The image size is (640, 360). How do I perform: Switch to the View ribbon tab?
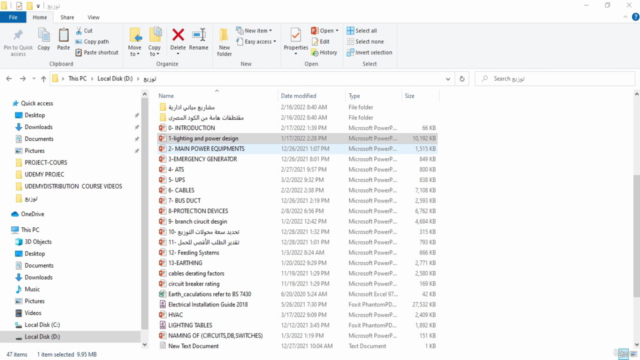[x=93, y=17]
